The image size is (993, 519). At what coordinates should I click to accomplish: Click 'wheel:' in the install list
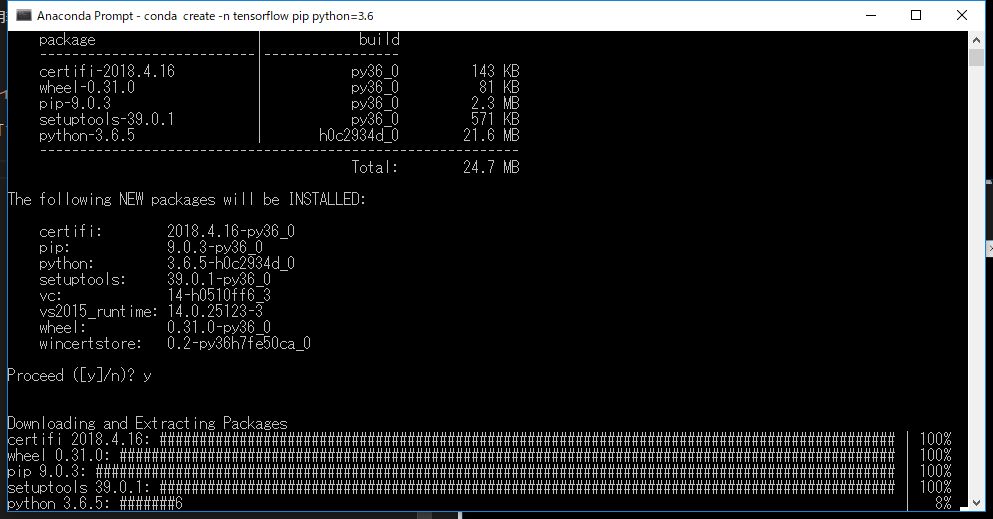[x=62, y=328]
